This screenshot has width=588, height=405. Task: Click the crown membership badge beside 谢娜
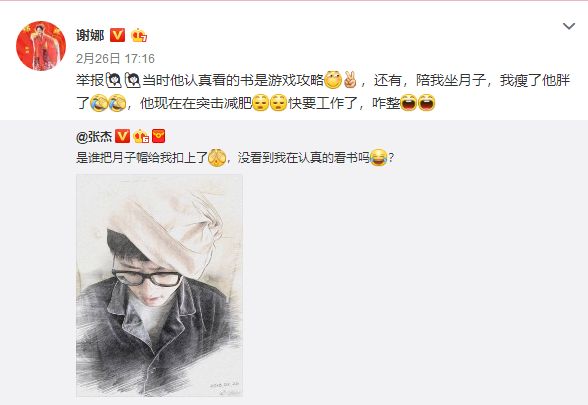tap(139, 35)
